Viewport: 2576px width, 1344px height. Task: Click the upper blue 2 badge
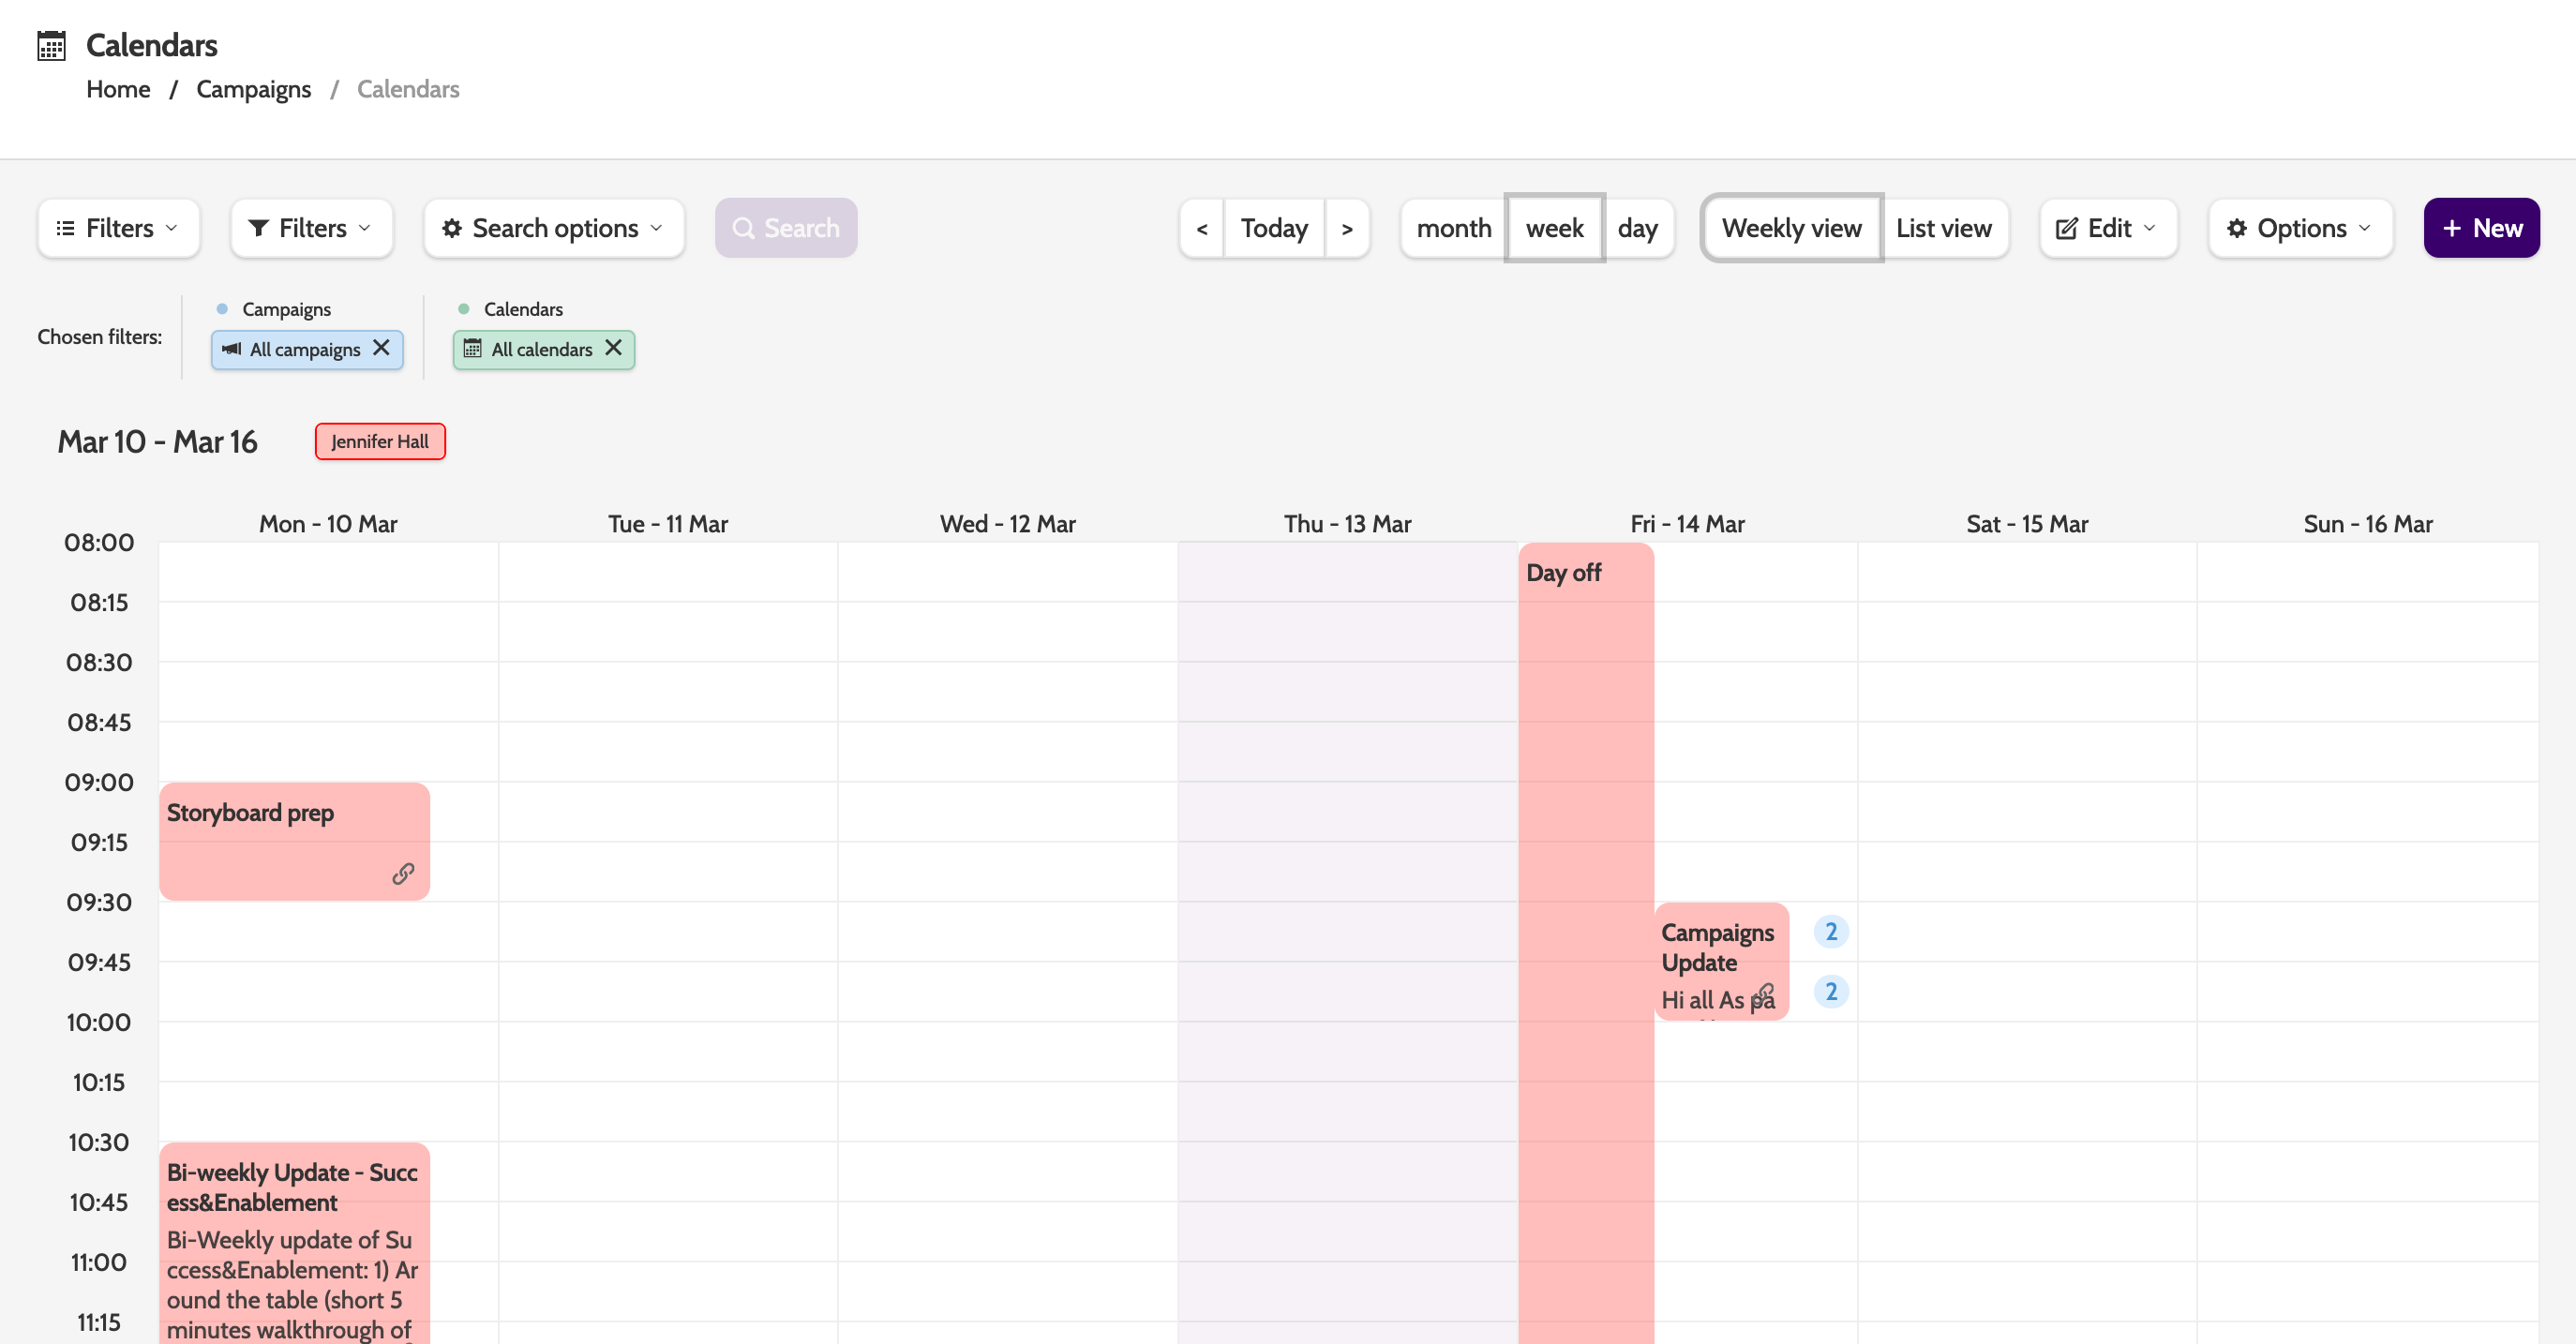coord(1831,931)
